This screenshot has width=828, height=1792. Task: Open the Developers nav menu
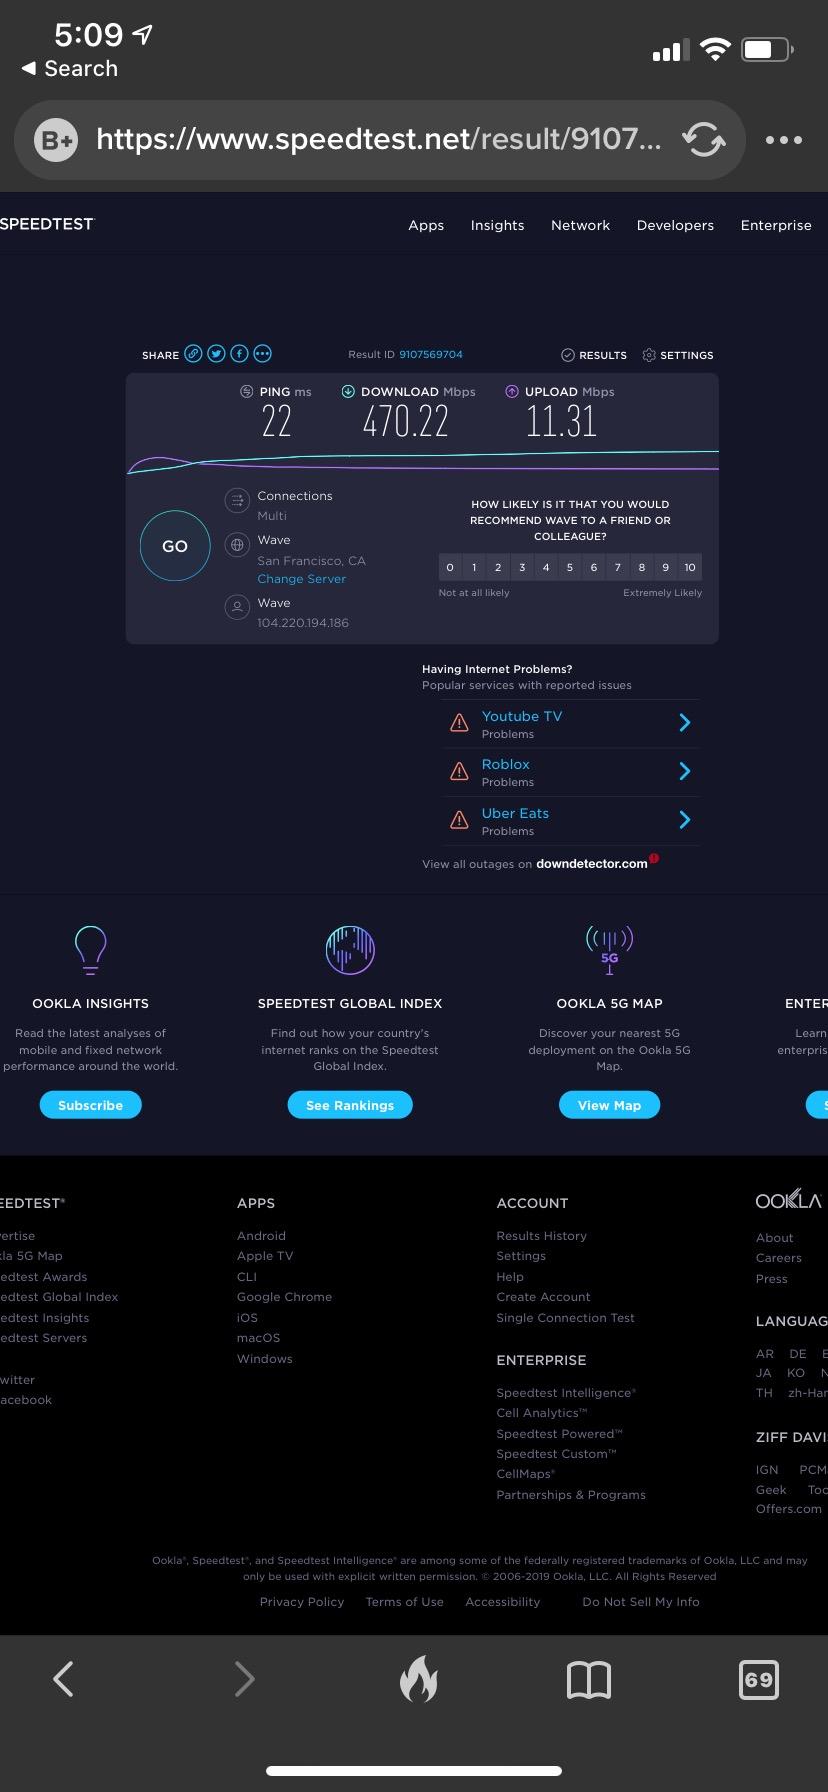click(675, 225)
